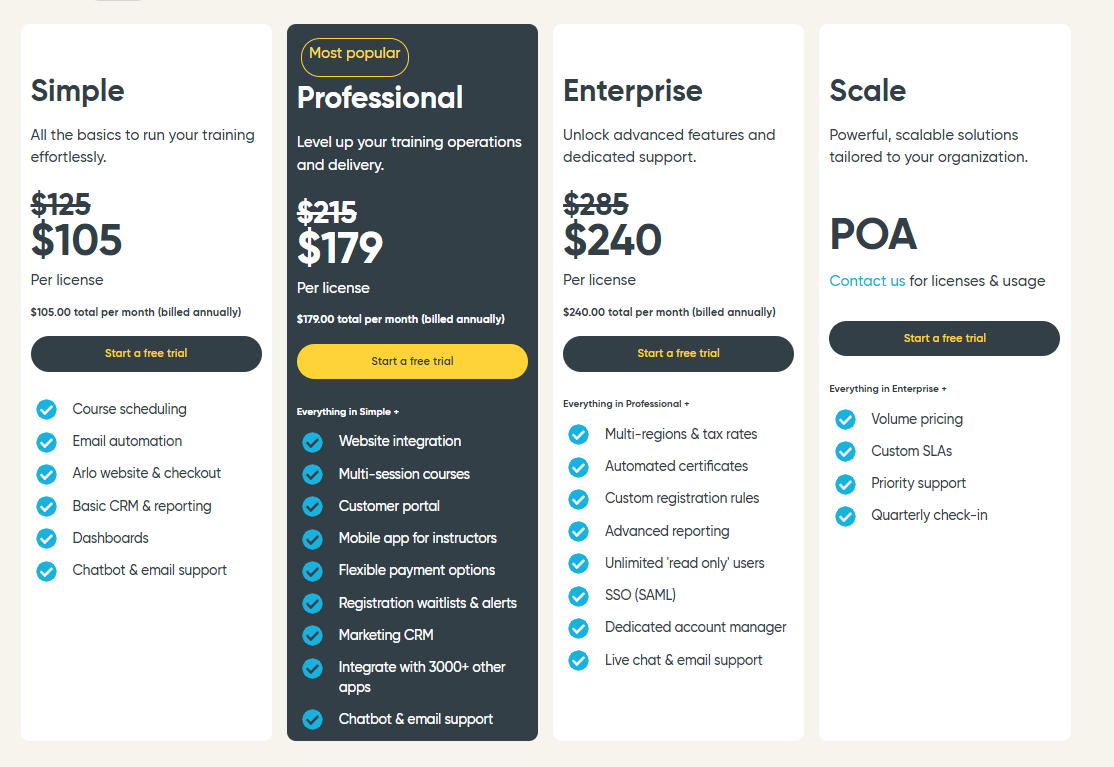This screenshot has height=767, width=1114.
Task: Click the checkmark icon next to Quarterly check-in
Action: click(845, 516)
